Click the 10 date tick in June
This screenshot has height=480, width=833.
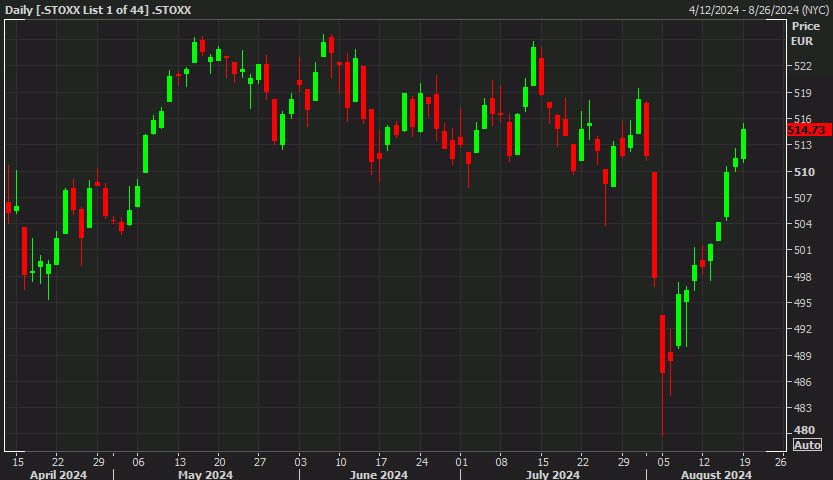point(341,462)
